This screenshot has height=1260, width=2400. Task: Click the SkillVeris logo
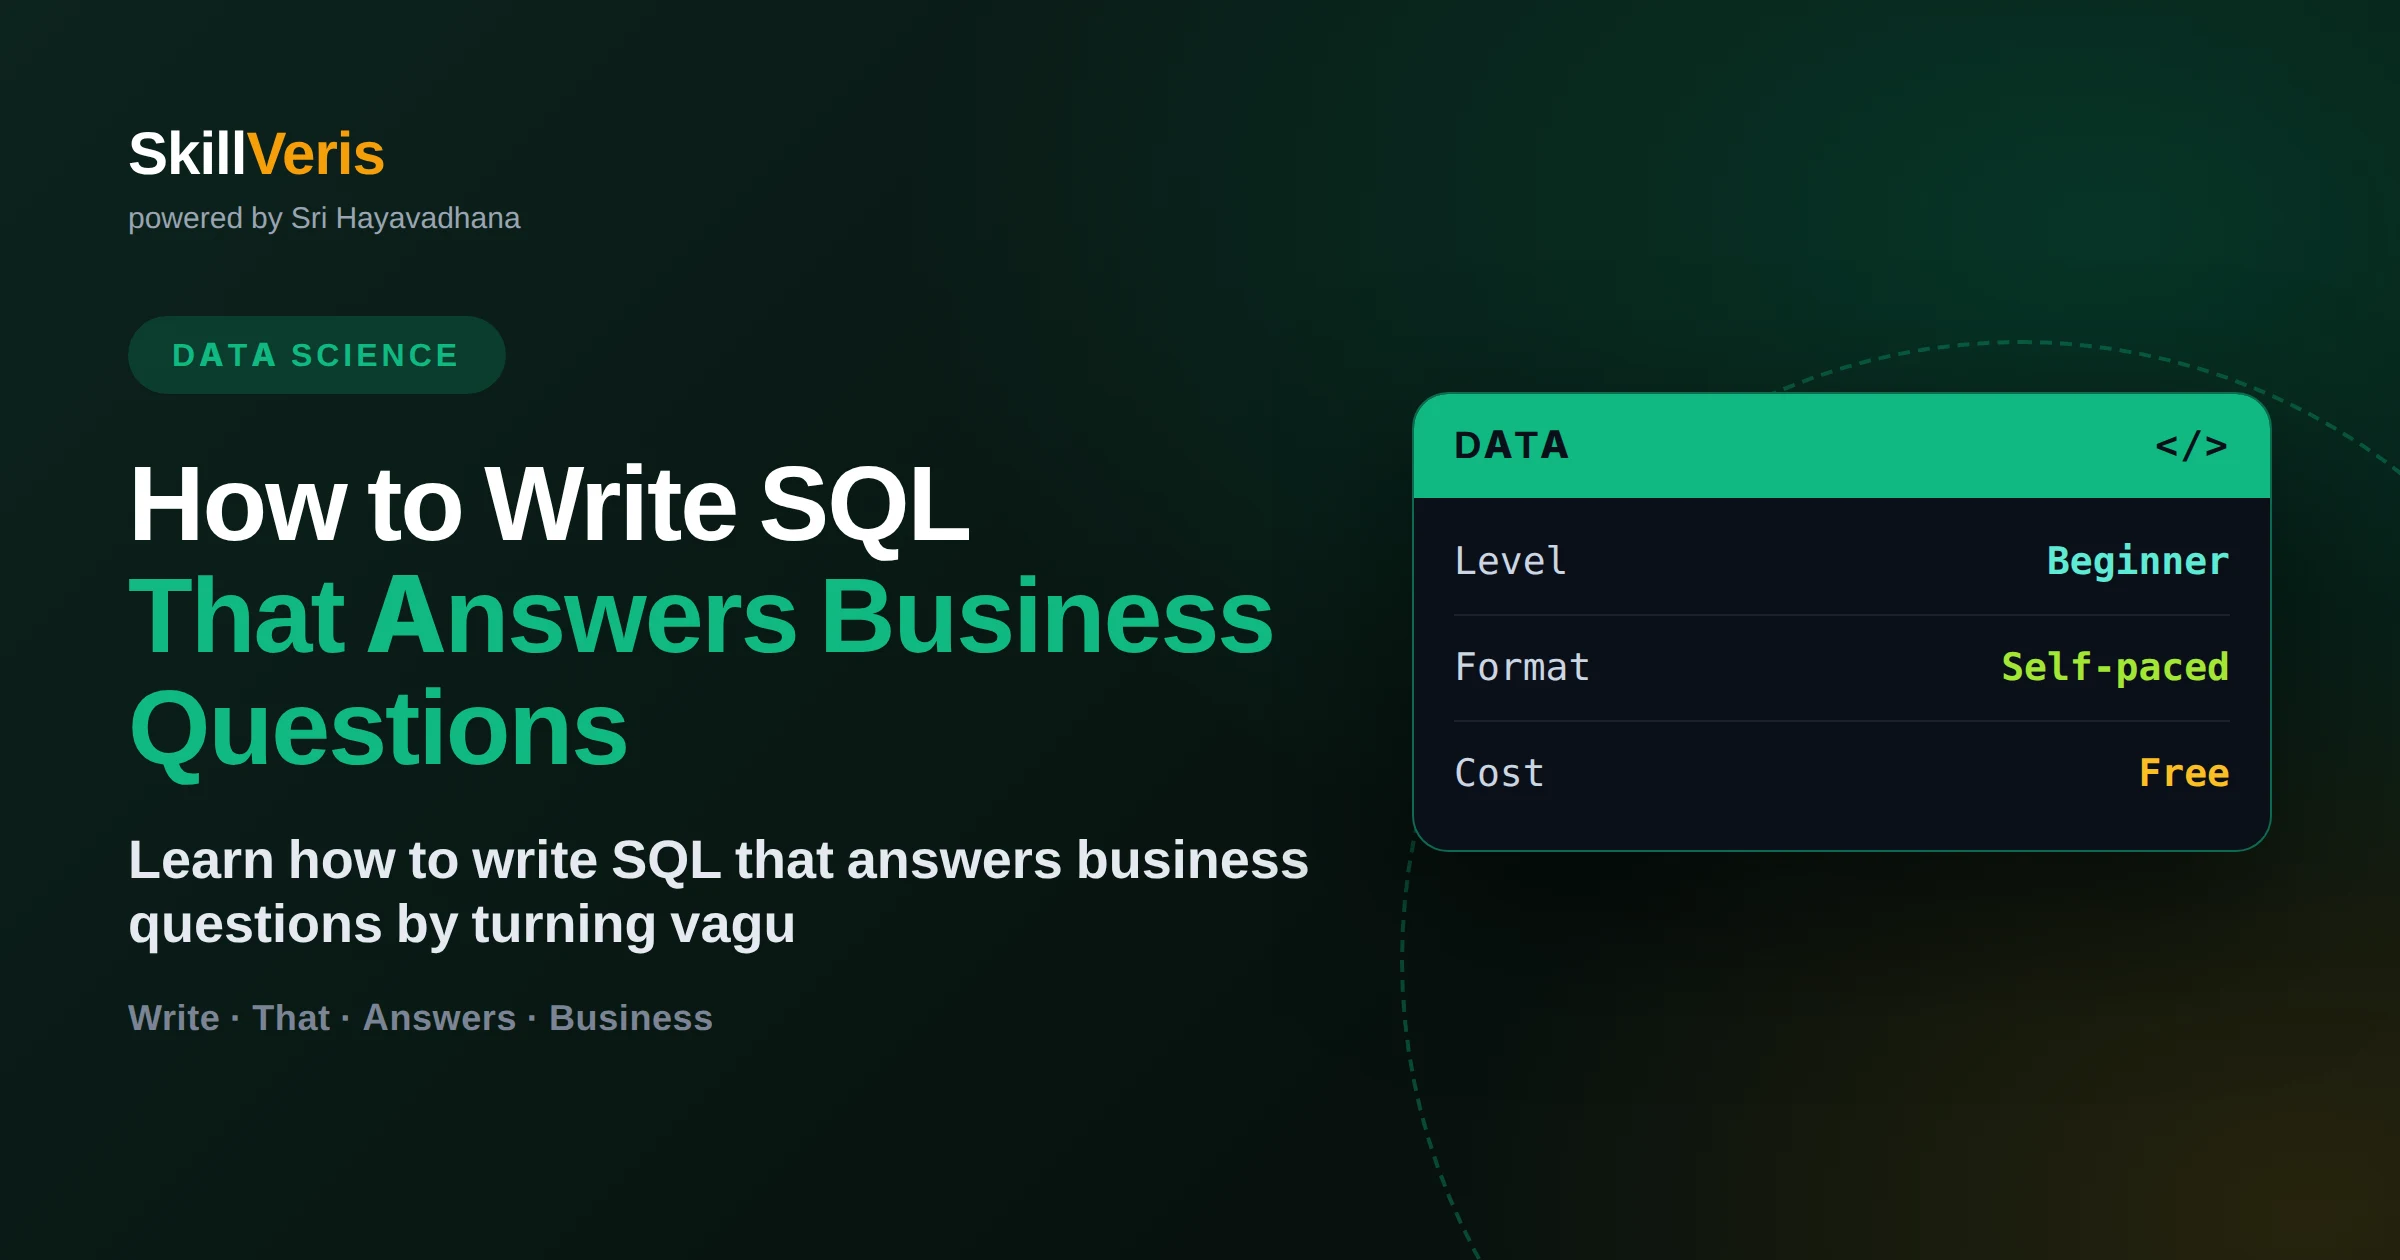pos(256,154)
